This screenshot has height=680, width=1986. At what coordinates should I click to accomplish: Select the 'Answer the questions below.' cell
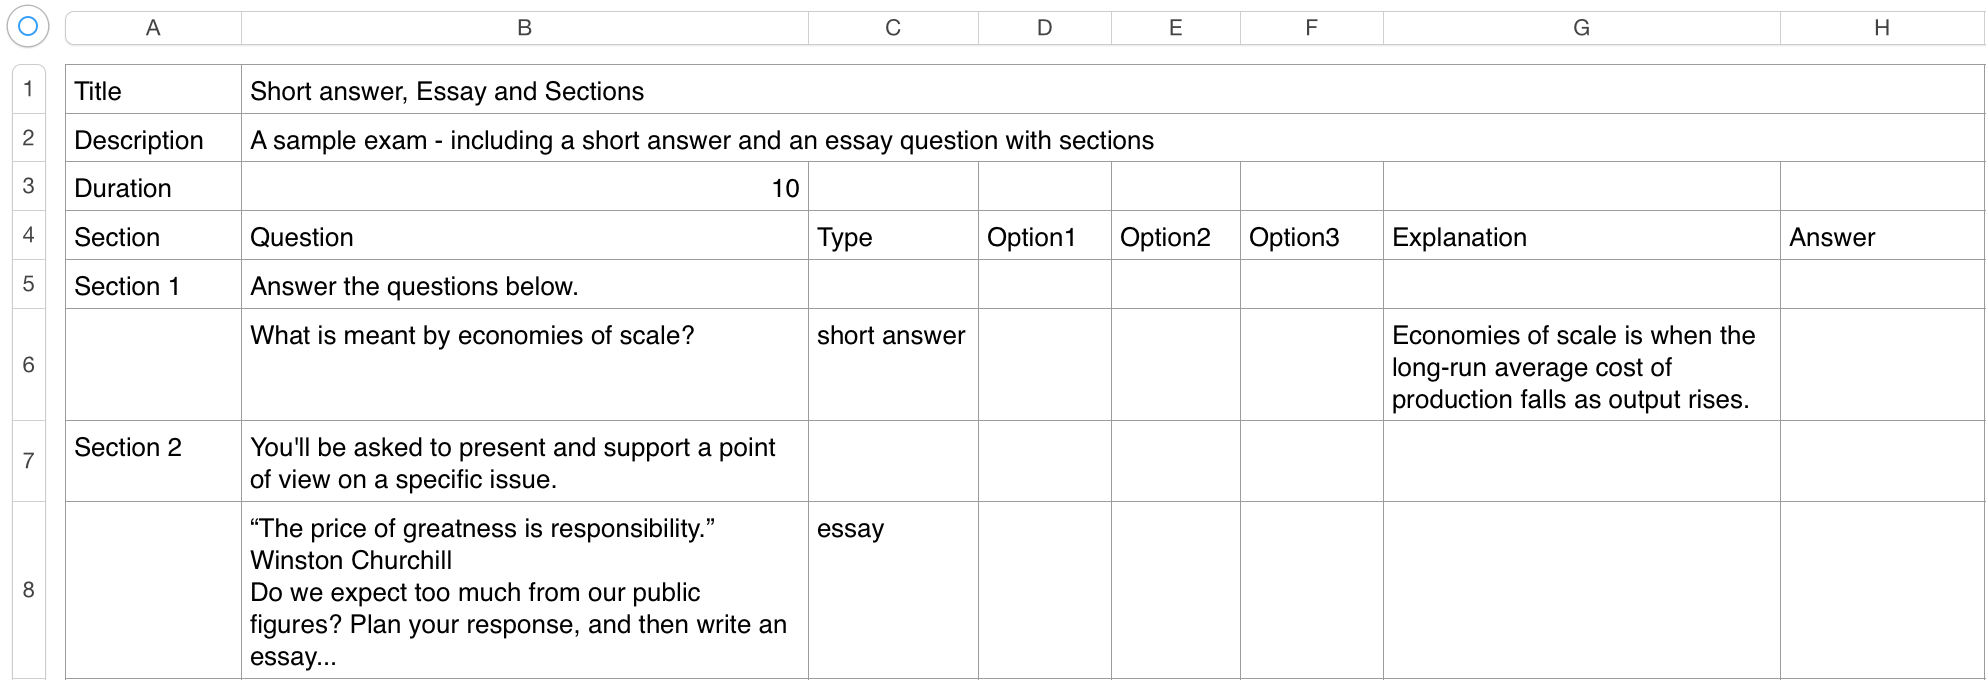(x=414, y=286)
